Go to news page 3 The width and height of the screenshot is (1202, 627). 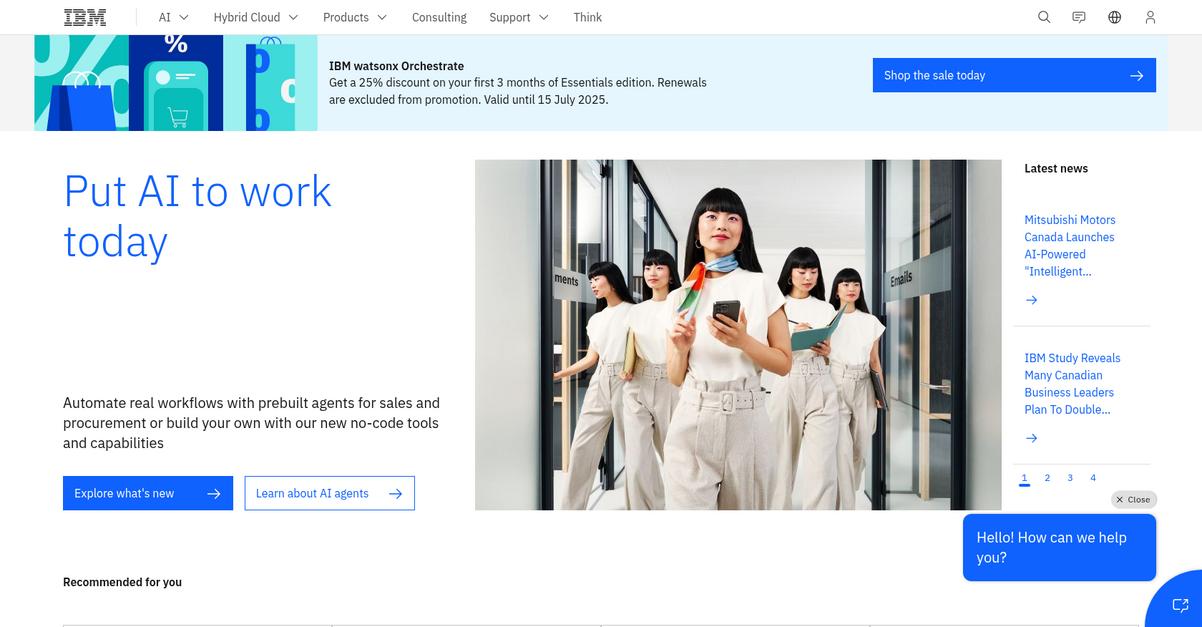[1070, 478]
